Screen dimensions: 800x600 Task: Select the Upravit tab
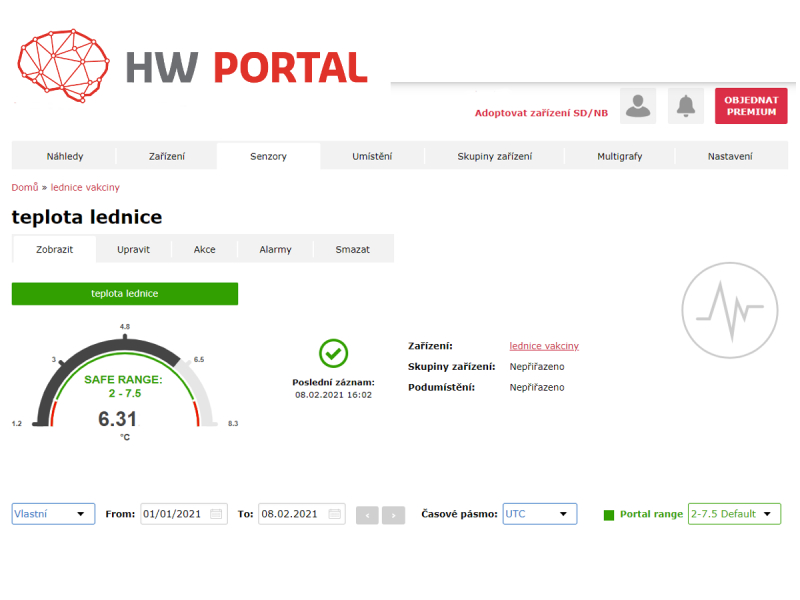(133, 249)
